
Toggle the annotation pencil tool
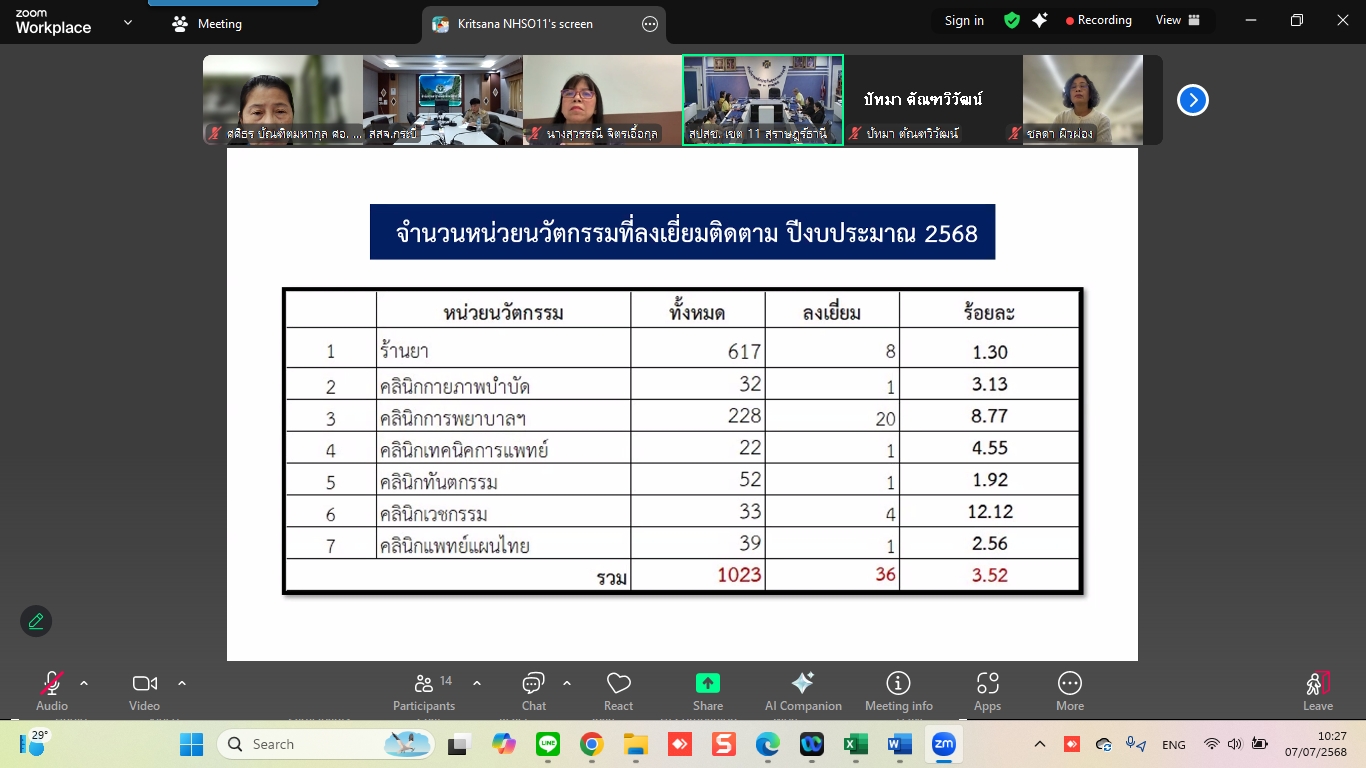pos(36,621)
